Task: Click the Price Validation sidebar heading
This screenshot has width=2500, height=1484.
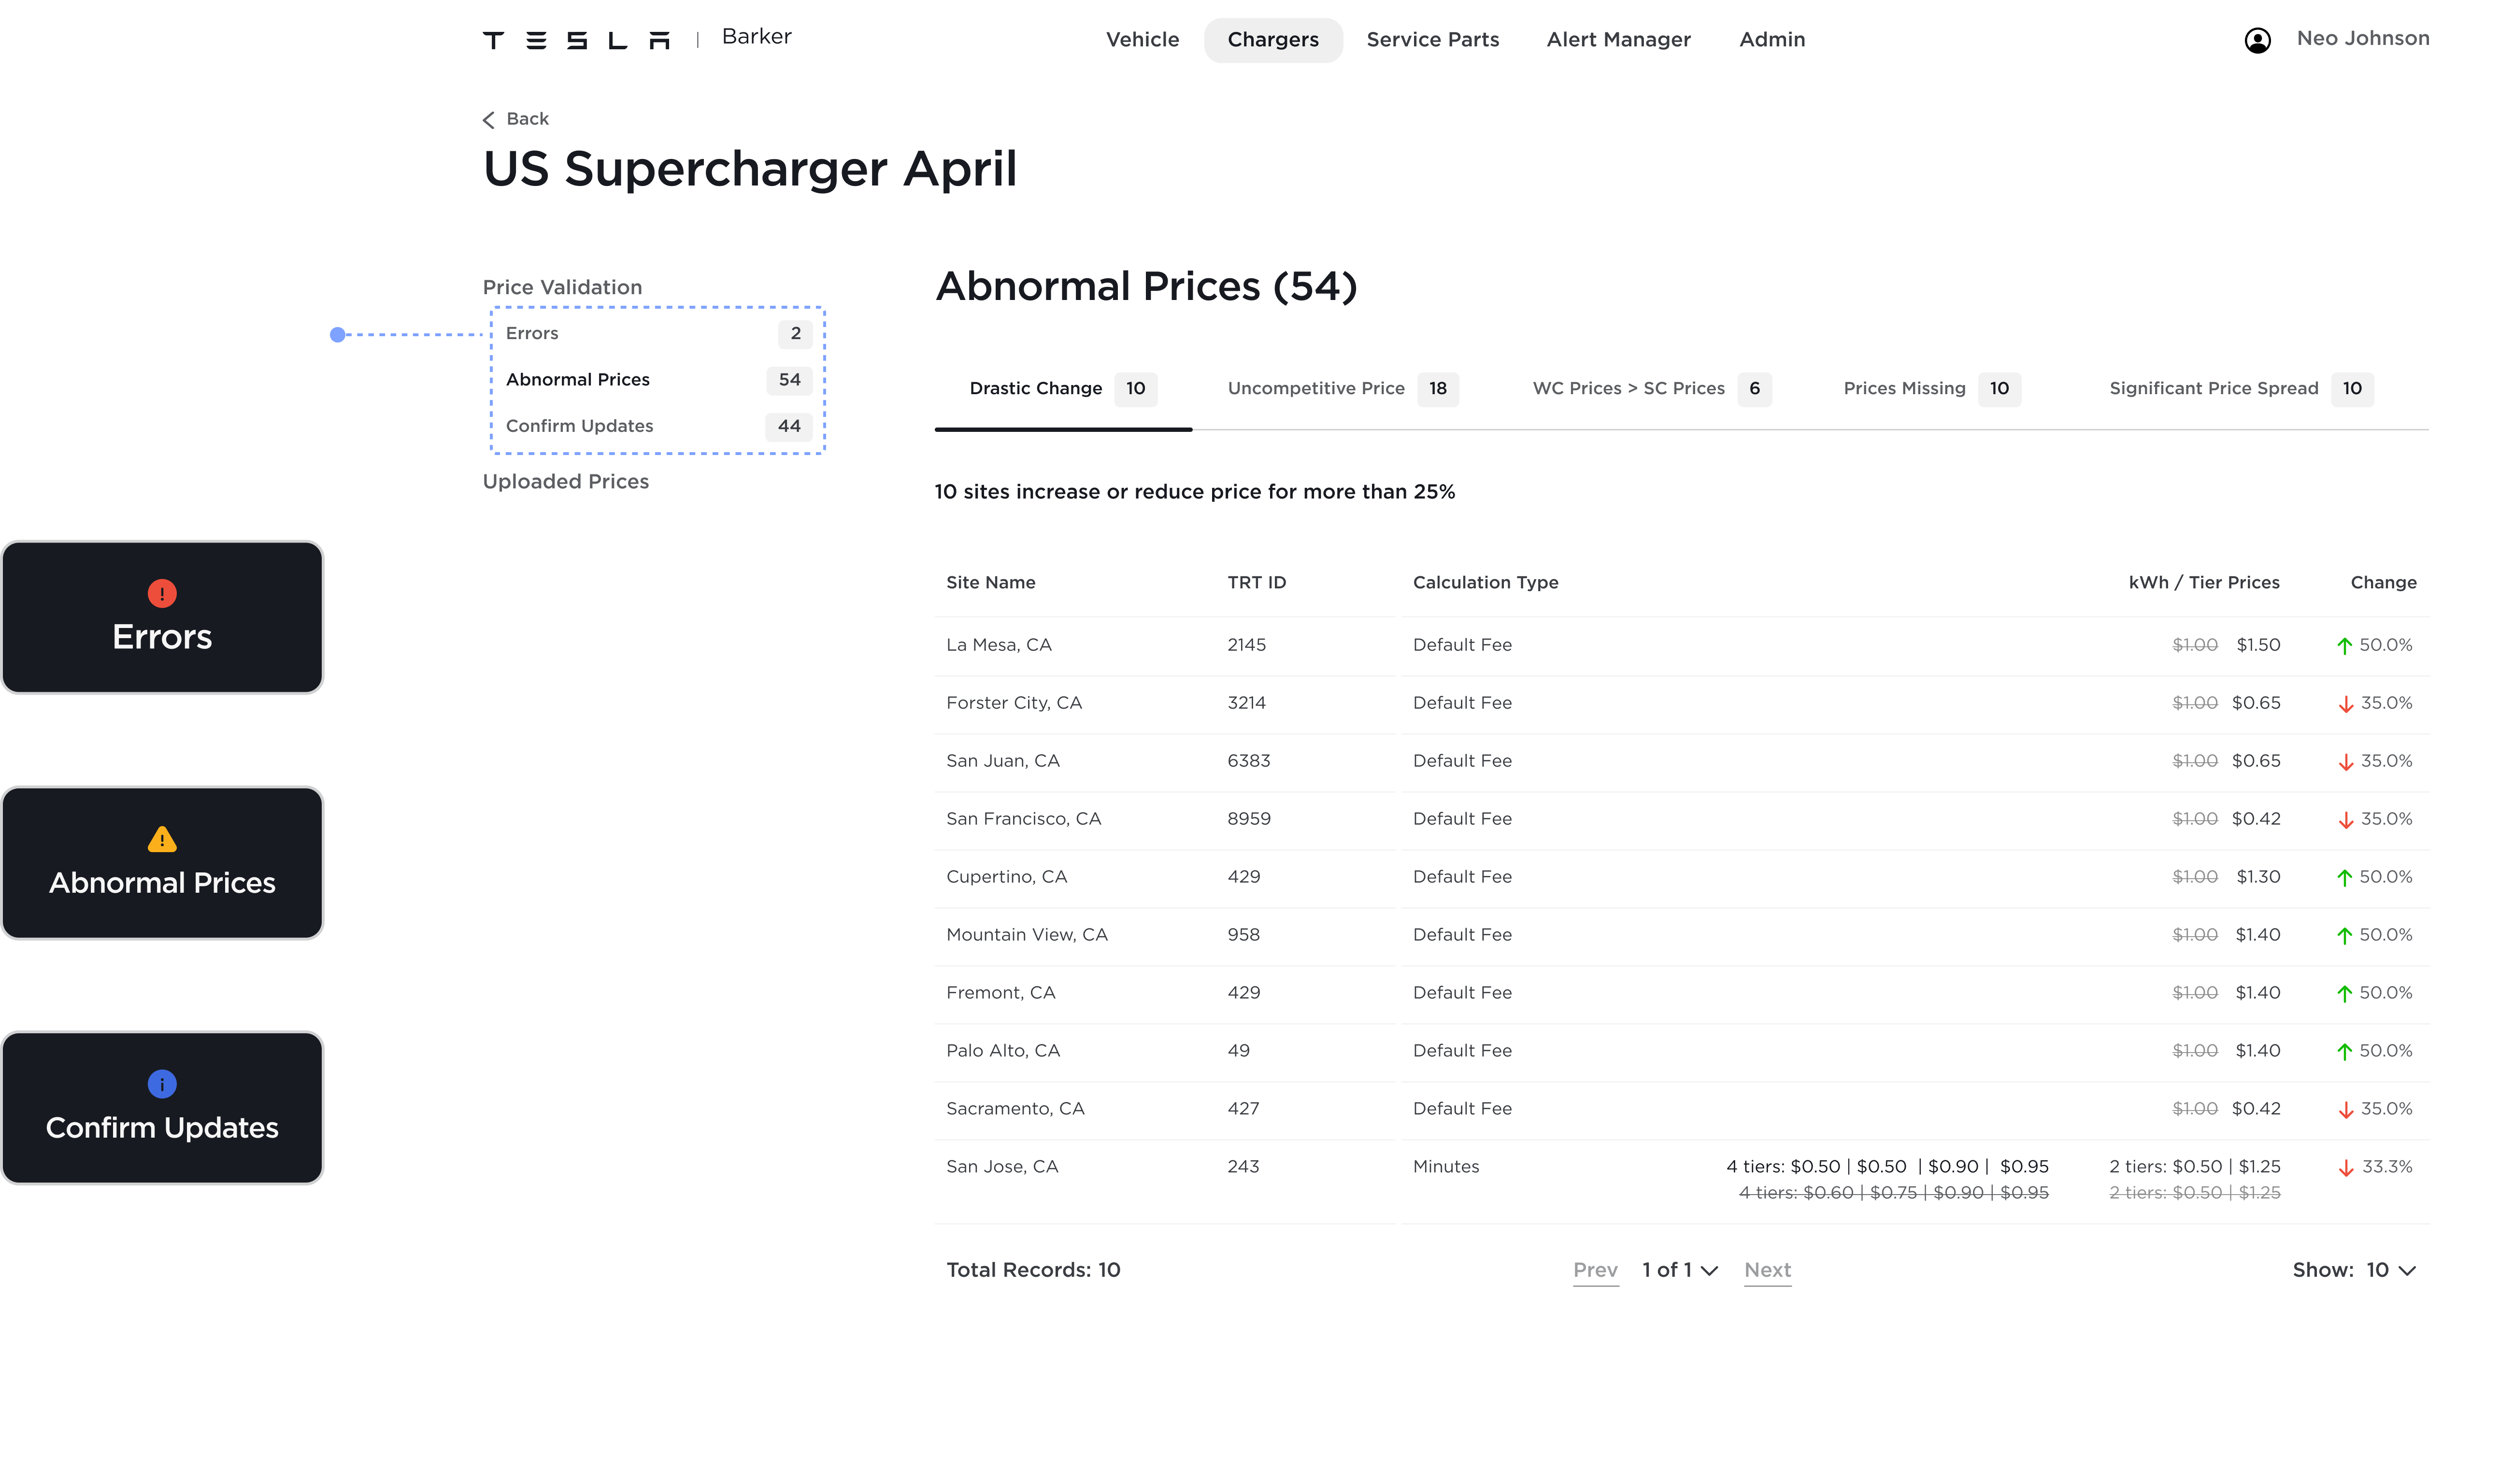Action: click(562, 288)
